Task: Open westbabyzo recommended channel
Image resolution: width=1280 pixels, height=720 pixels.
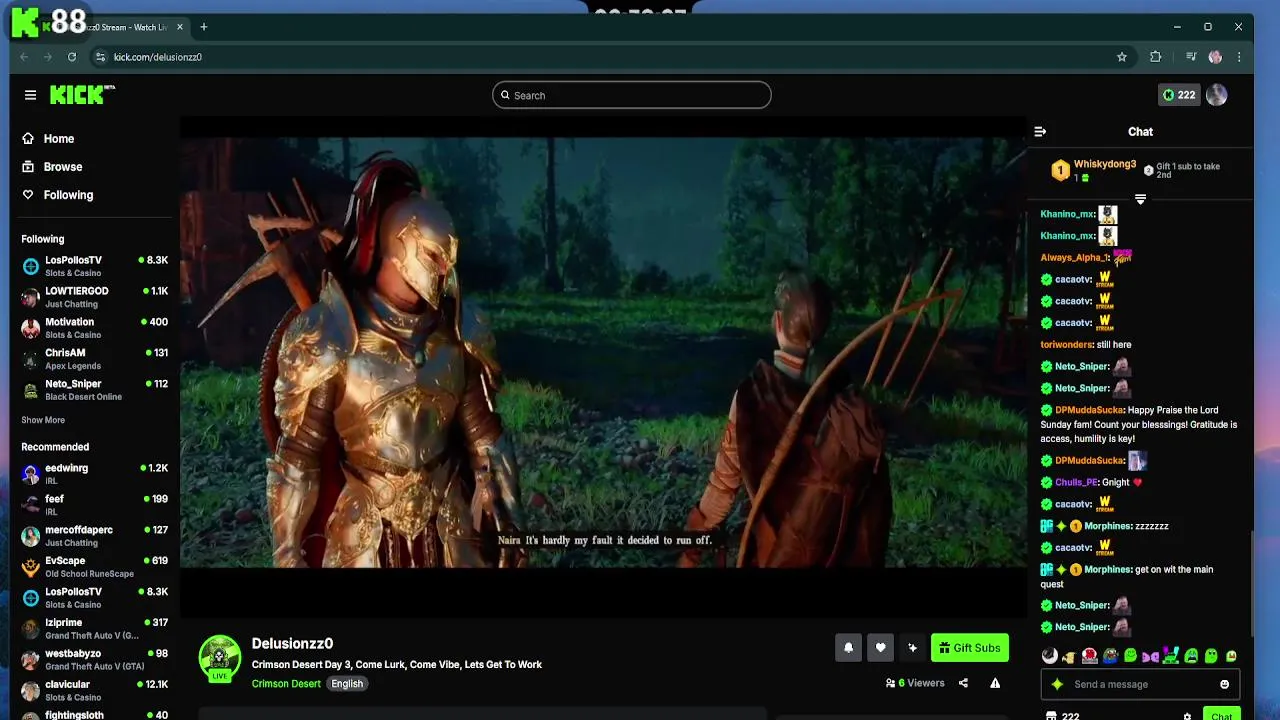Action: pos(94,660)
